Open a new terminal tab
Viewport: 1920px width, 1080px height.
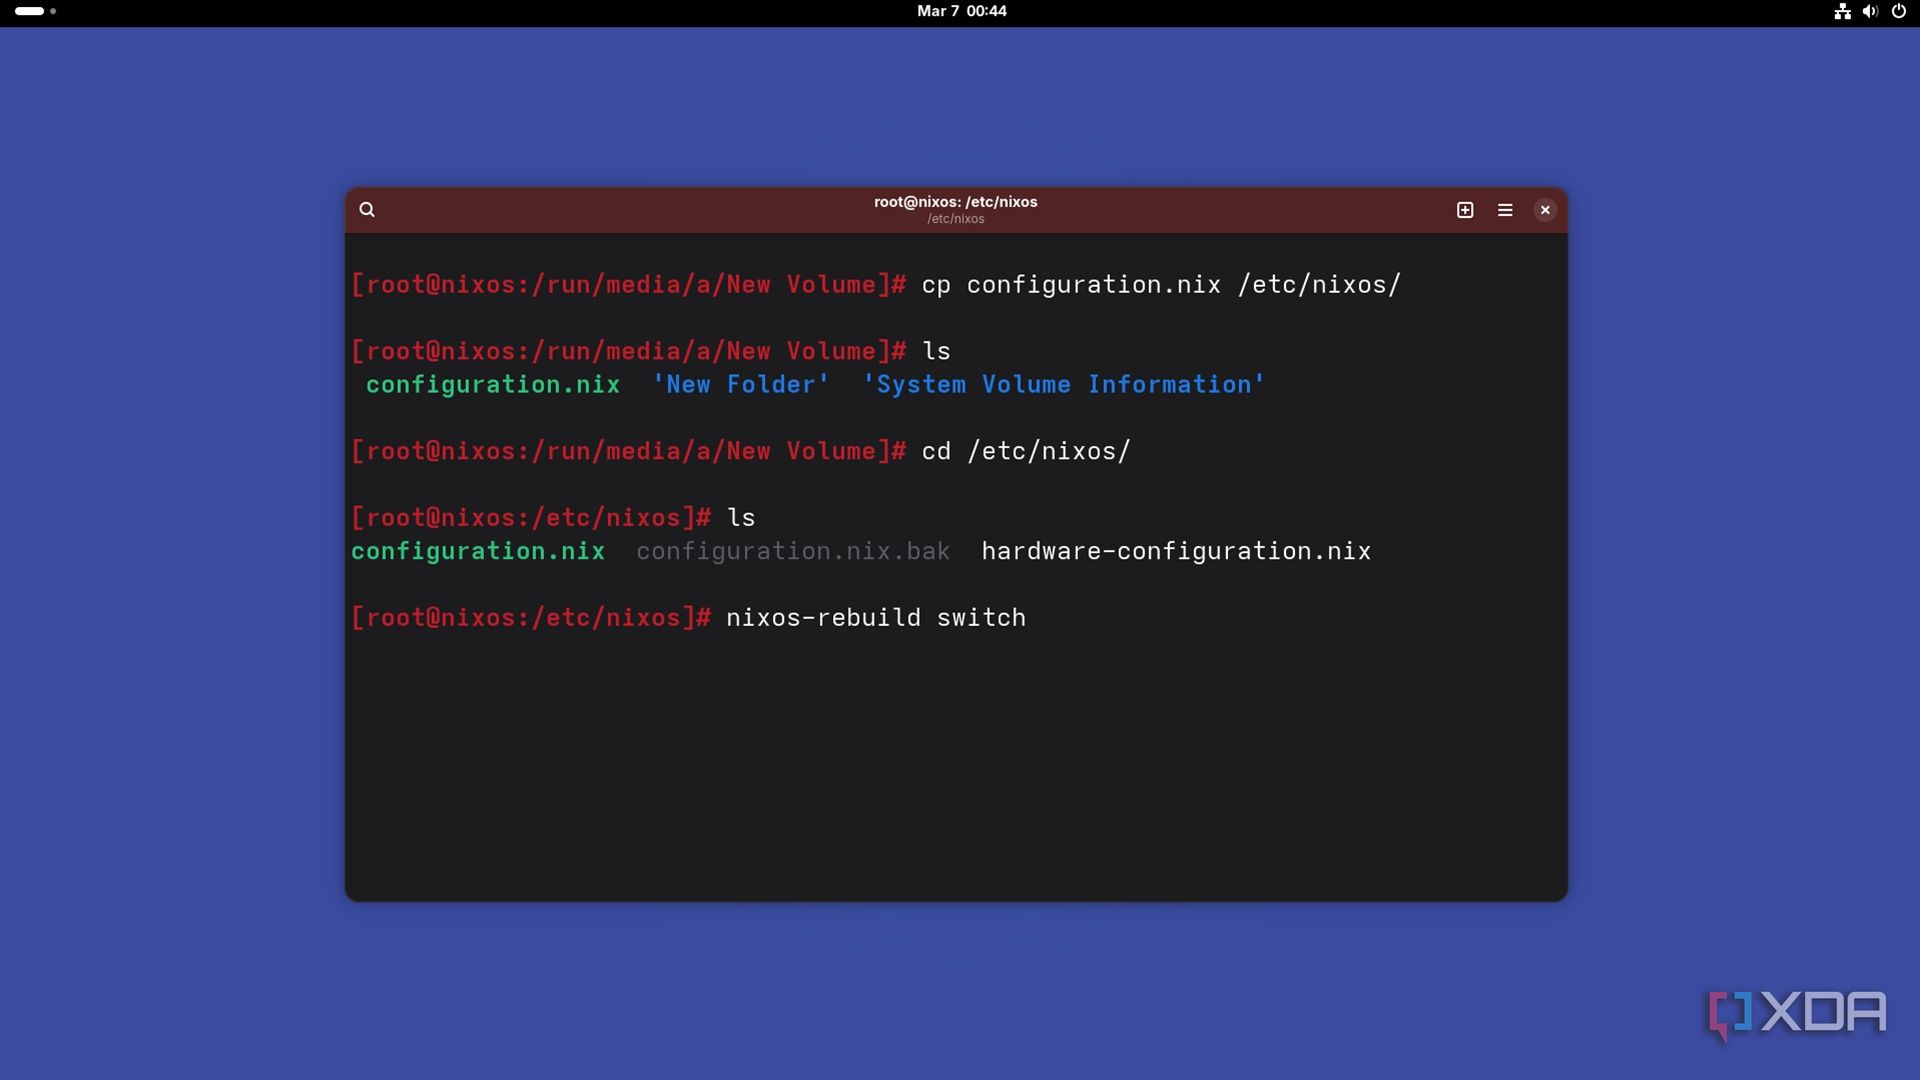point(1465,210)
